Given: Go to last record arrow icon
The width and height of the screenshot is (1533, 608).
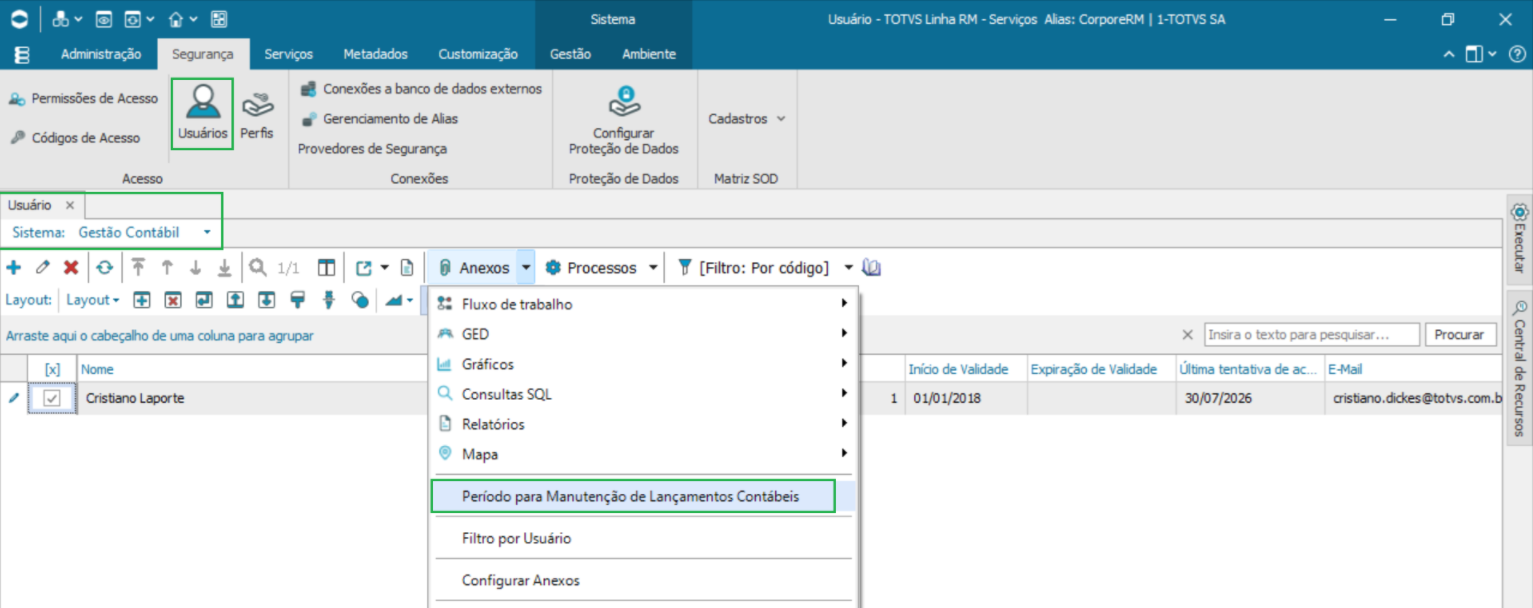Looking at the screenshot, I should tap(225, 268).
